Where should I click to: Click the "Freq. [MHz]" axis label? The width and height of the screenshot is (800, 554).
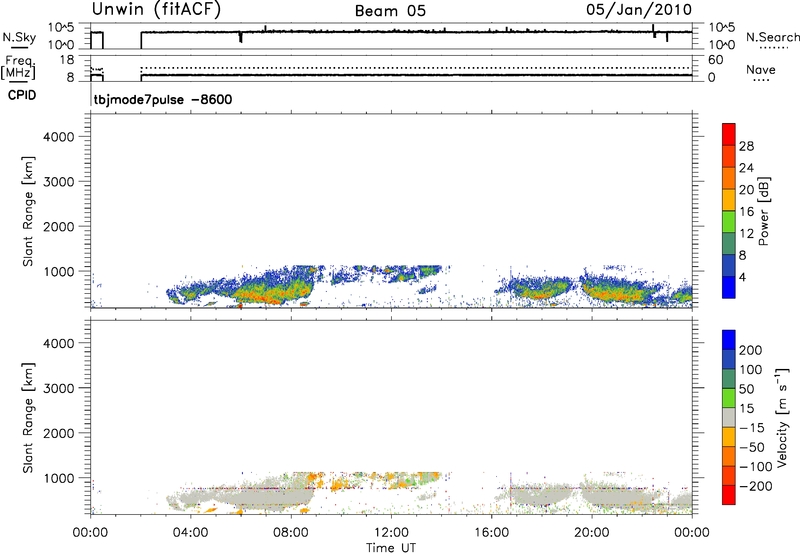pos(18,68)
